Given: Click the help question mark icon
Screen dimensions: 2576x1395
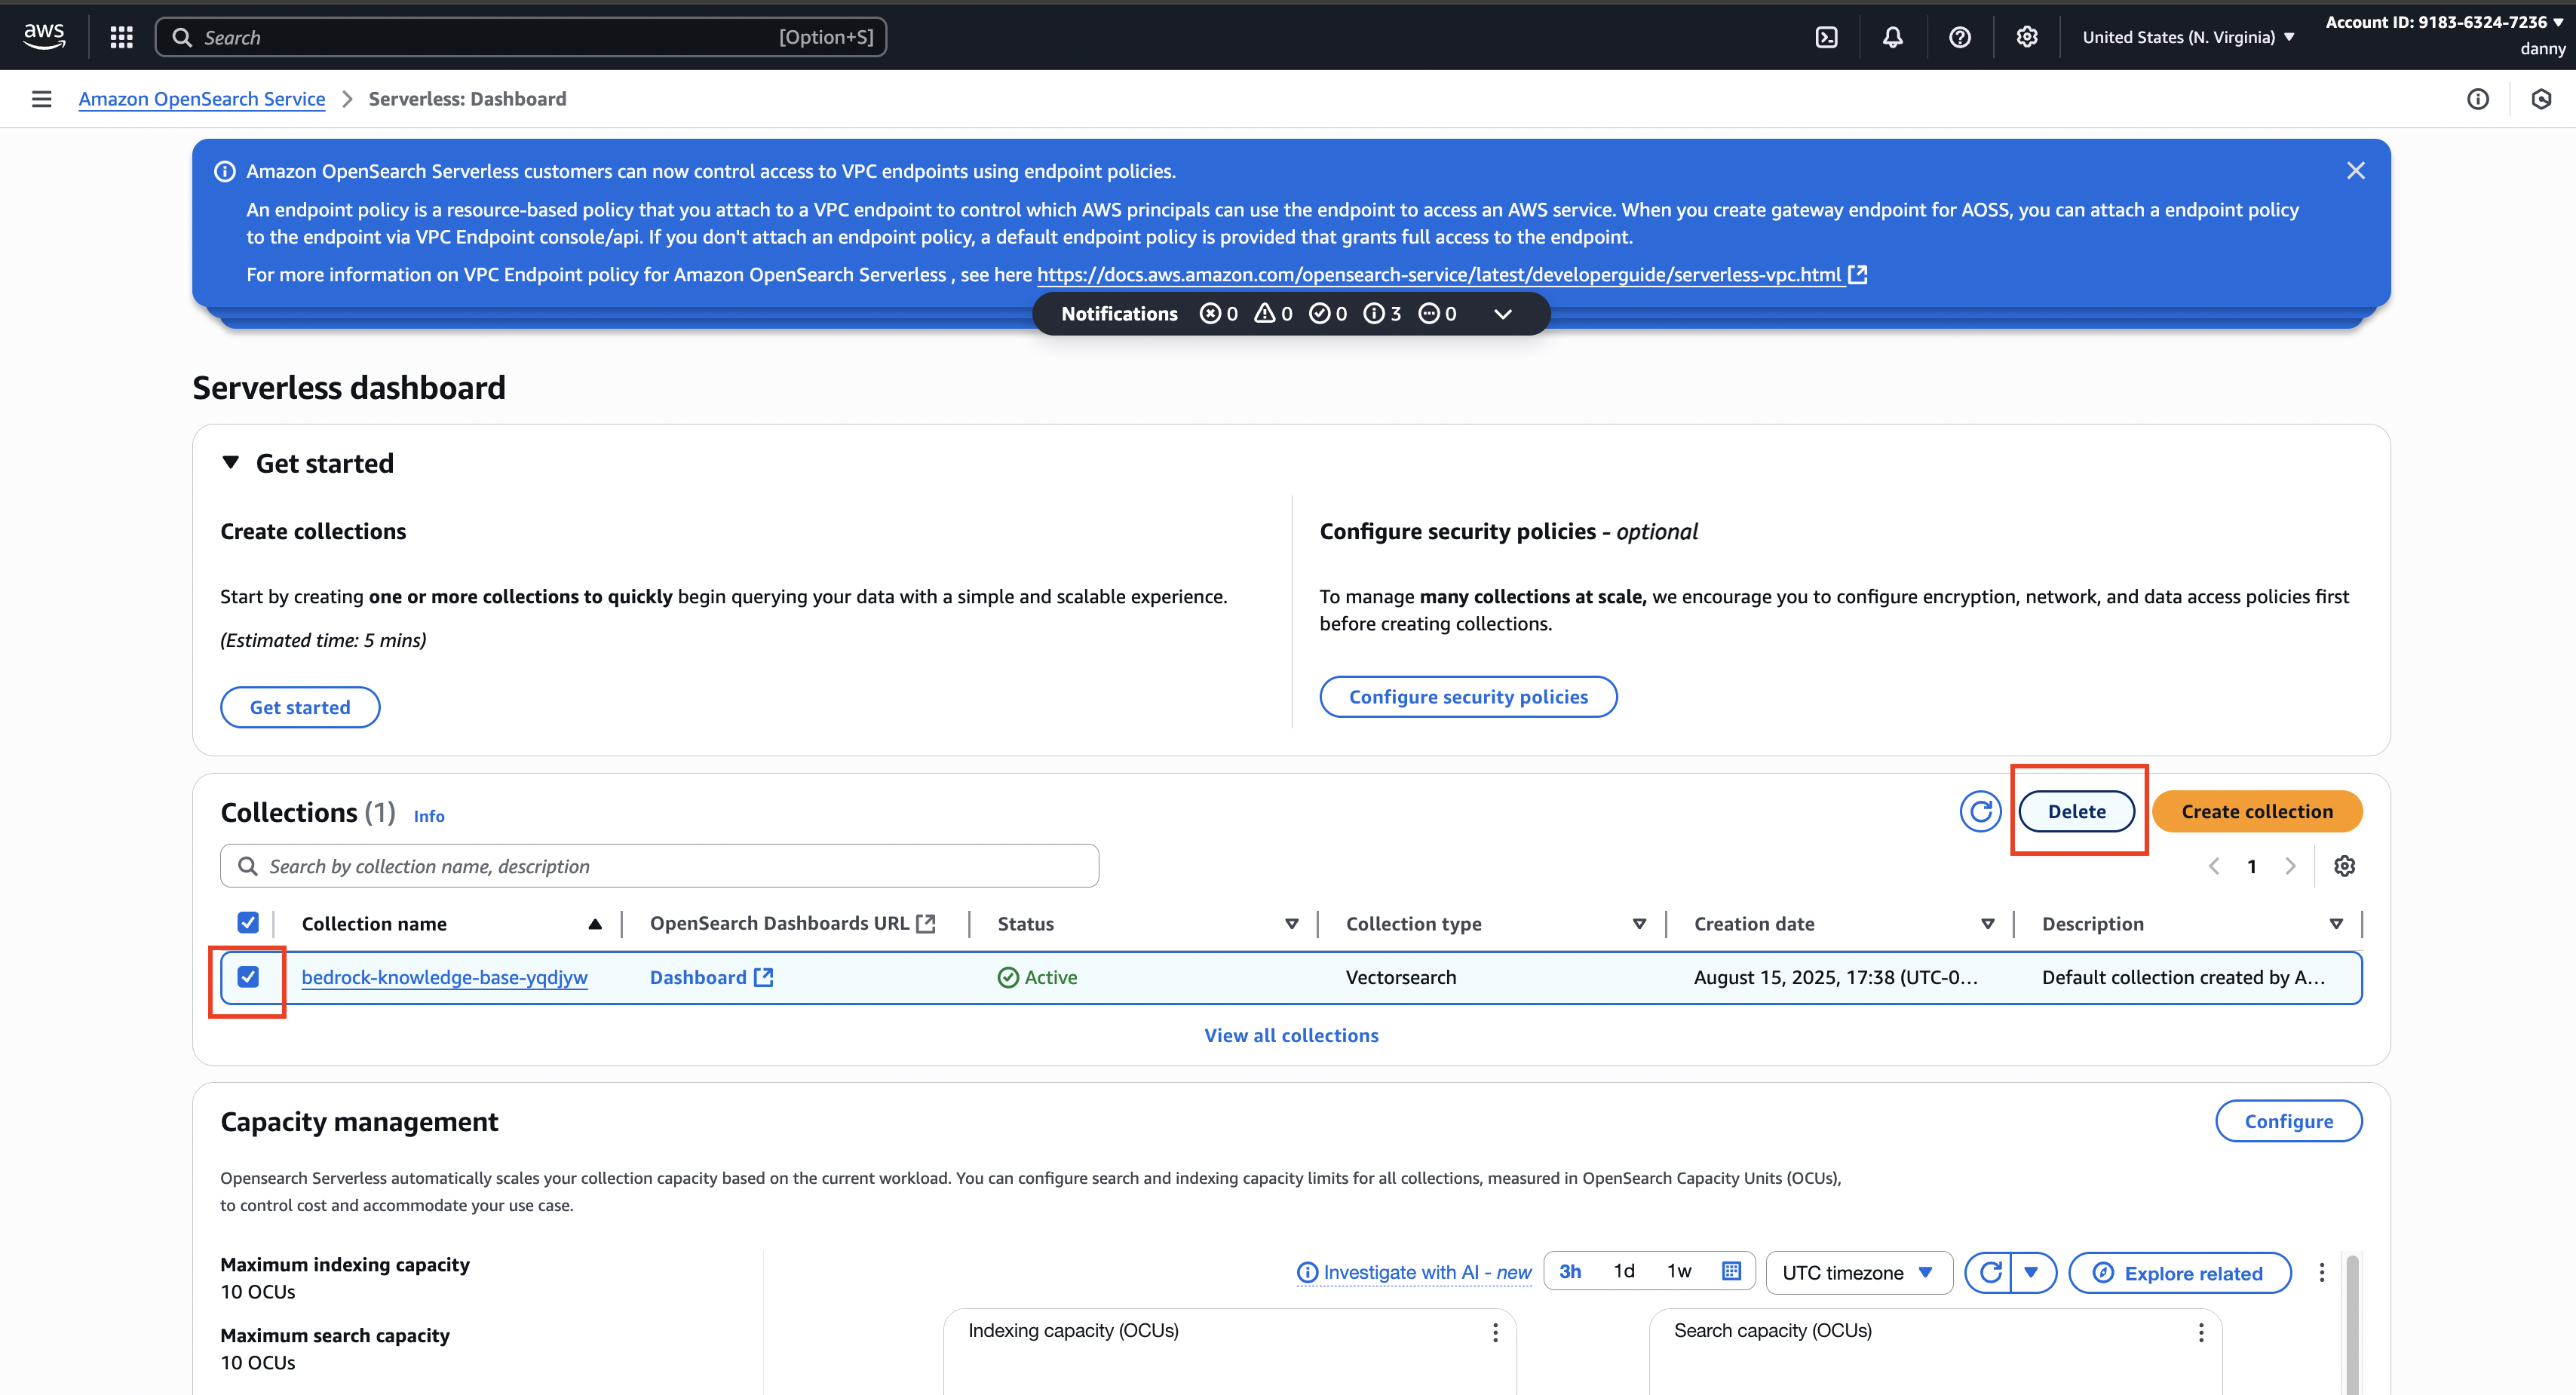Looking at the screenshot, I should [1959, 37].
